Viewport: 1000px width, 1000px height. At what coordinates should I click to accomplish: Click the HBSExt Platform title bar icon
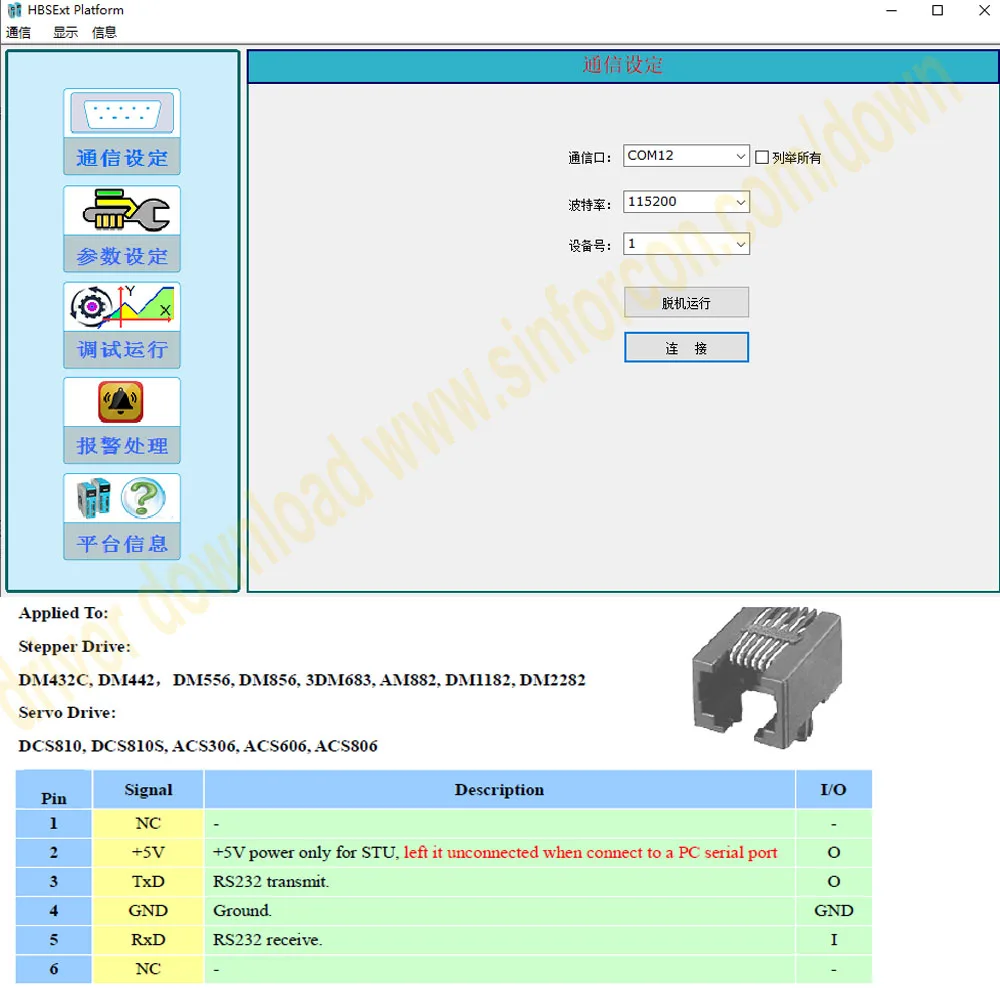[14, 11]
